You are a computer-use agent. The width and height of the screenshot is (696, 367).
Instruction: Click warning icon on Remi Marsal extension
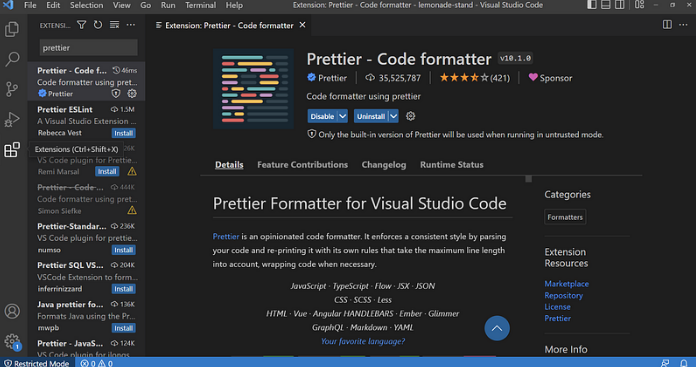[x=132, y=171]
